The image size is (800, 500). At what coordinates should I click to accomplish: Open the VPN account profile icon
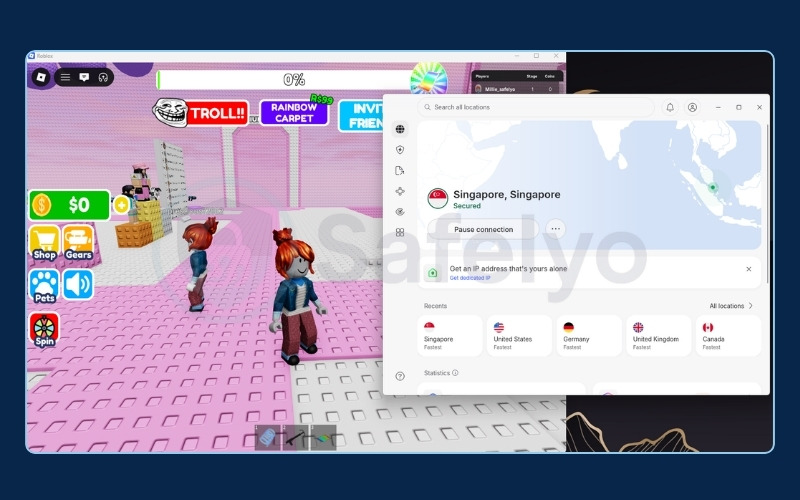pyautogui.click(x=692, y=107)
